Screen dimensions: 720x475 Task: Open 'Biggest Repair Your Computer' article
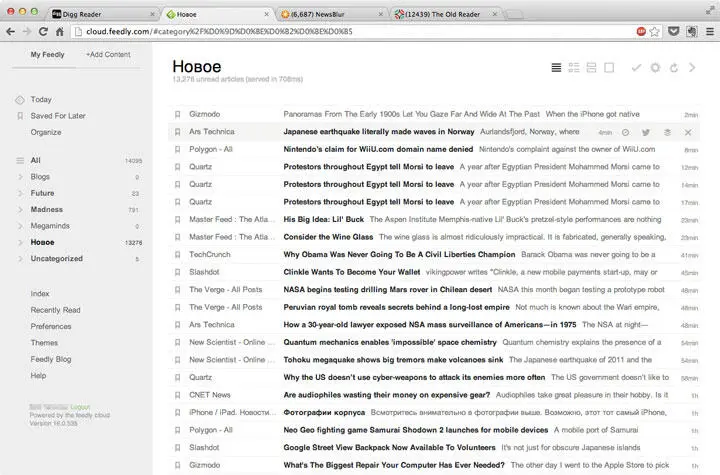[394, 465]
